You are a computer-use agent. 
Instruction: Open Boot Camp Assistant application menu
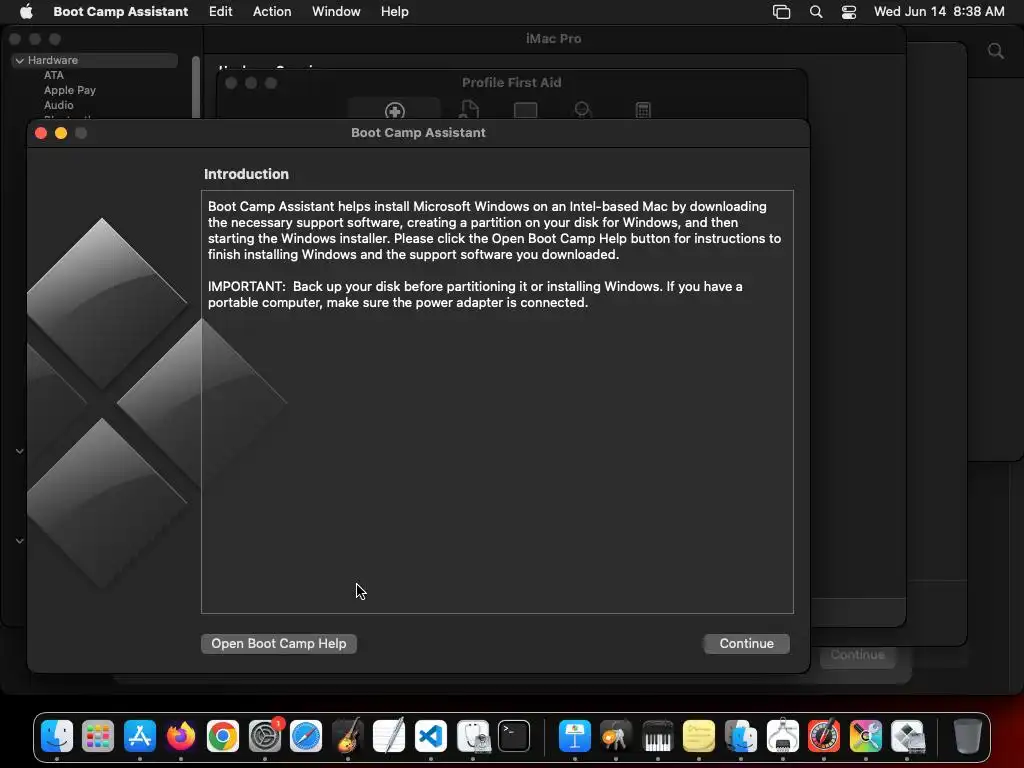point(121,11)
